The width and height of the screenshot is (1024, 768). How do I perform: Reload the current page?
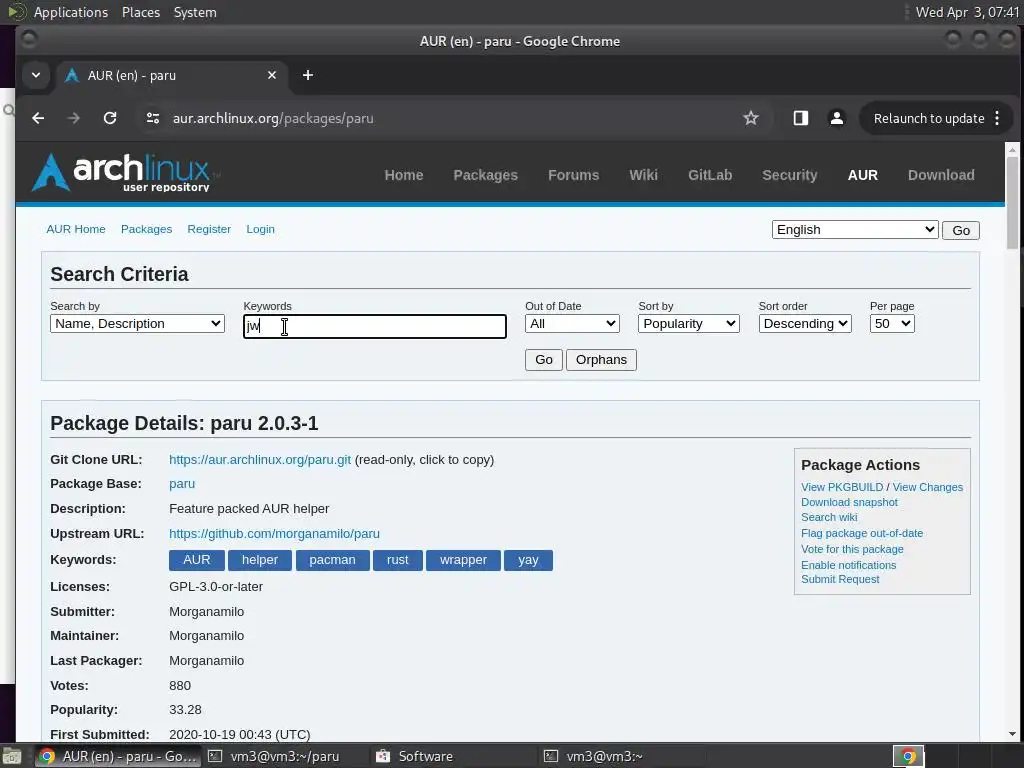110,118
